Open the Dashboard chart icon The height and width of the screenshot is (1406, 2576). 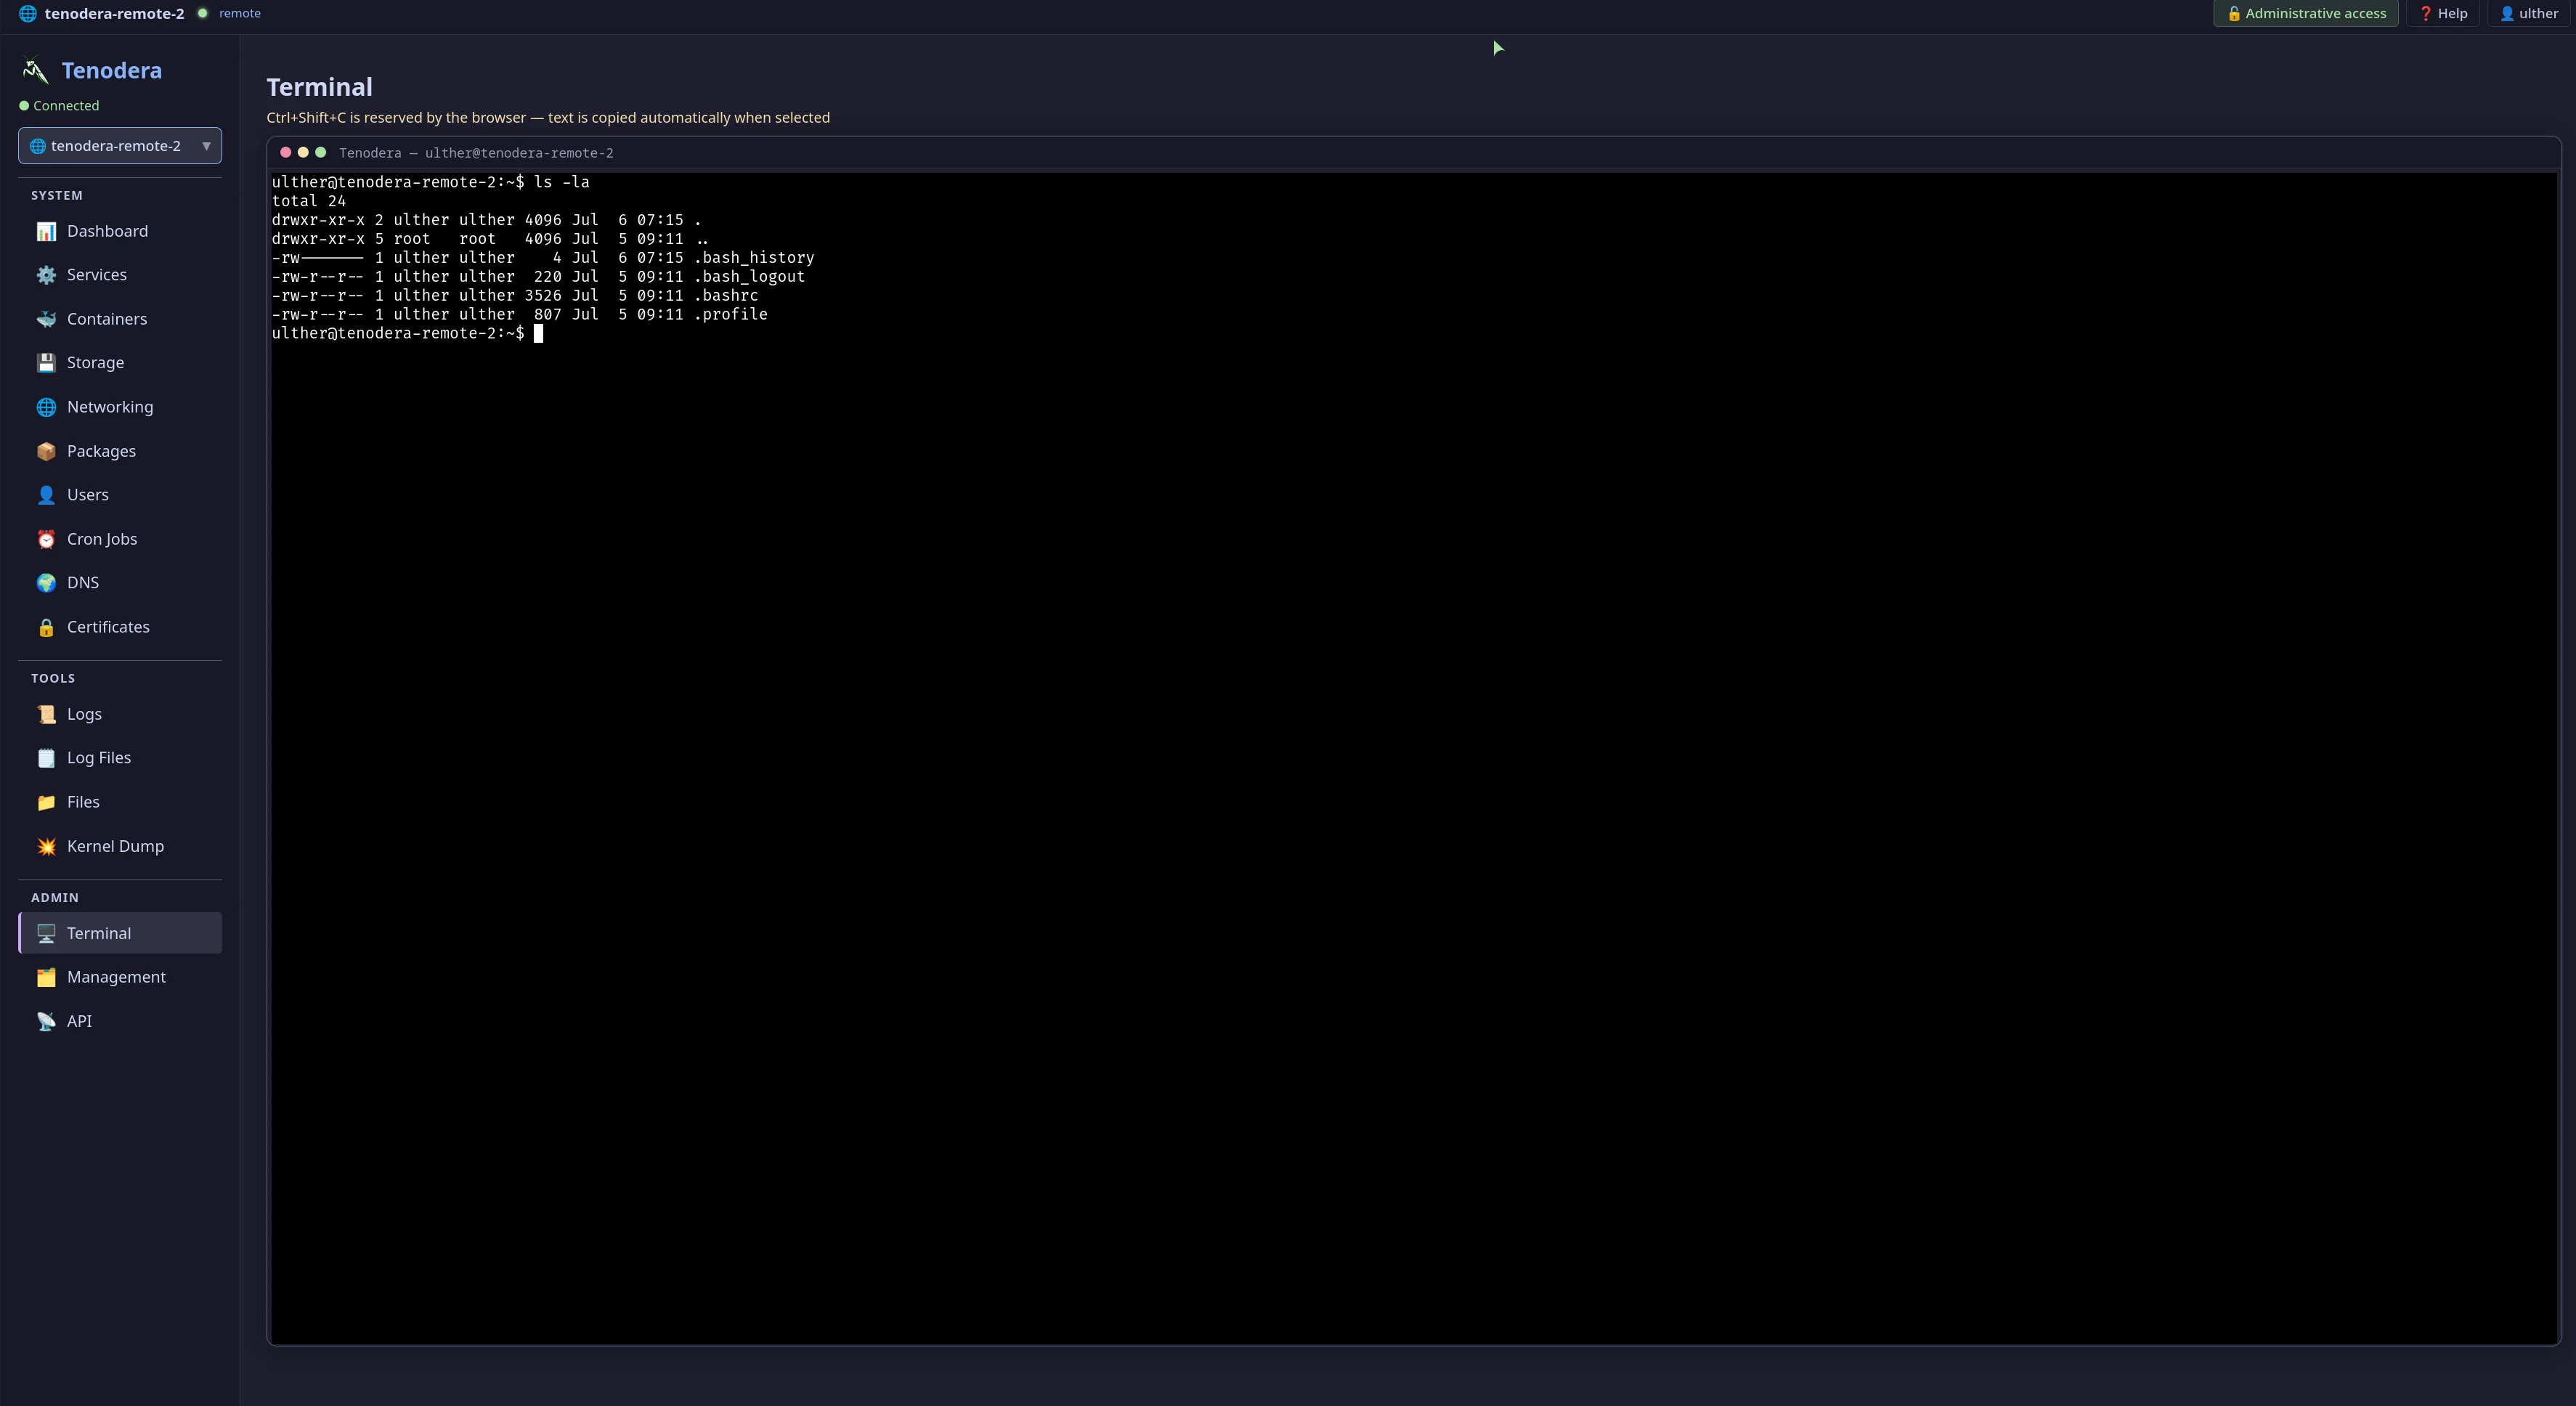[x=46, y=231]
